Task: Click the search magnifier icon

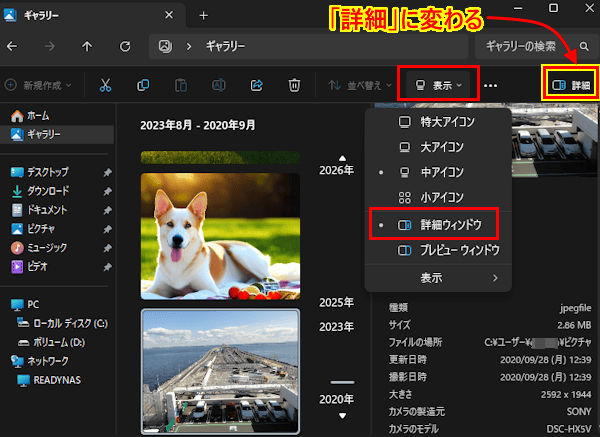Action: pyautogui.click(x=584, y=46)
